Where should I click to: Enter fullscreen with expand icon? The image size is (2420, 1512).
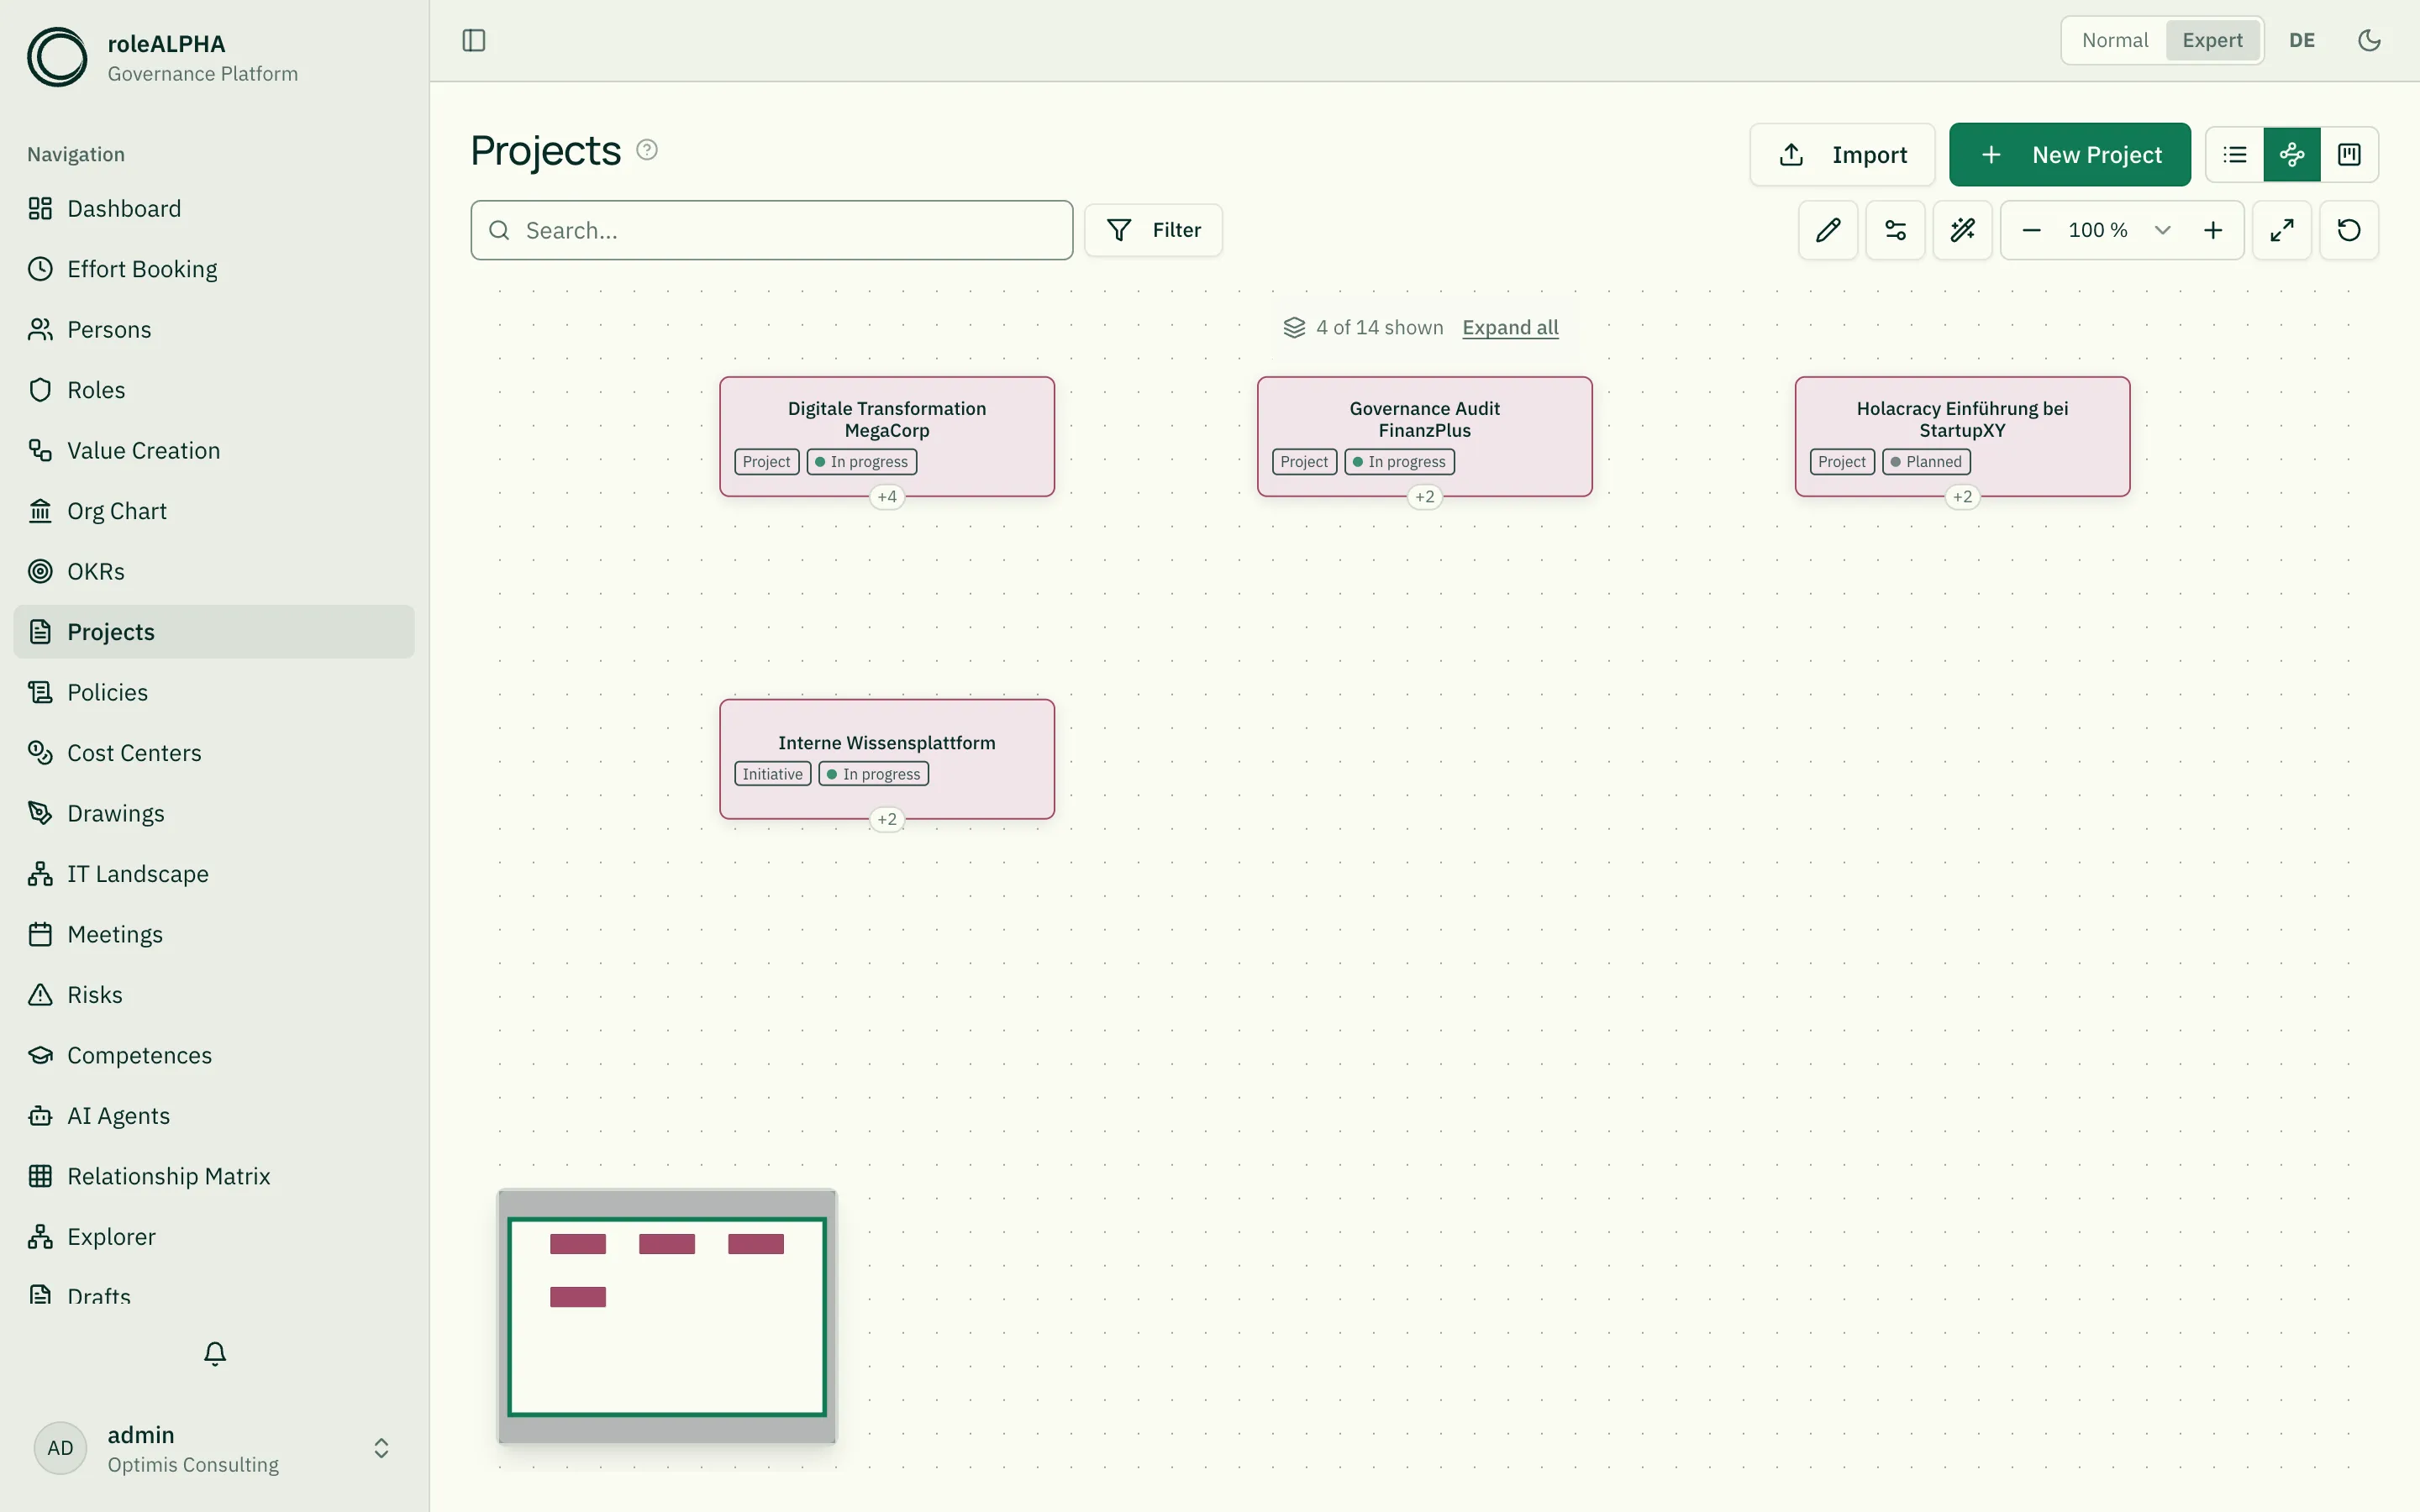pyautogui.click(x=2282, y=230)
